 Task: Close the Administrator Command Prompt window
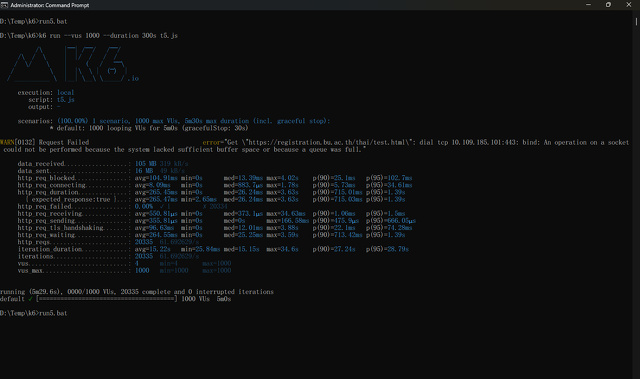(629, 5)
